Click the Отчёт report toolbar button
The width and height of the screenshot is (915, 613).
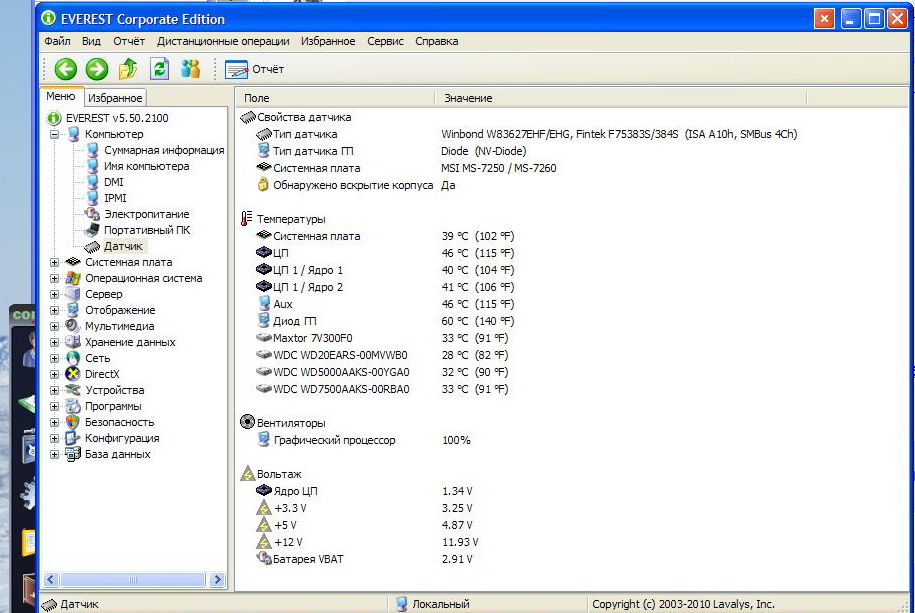click(x=255, y=69)
